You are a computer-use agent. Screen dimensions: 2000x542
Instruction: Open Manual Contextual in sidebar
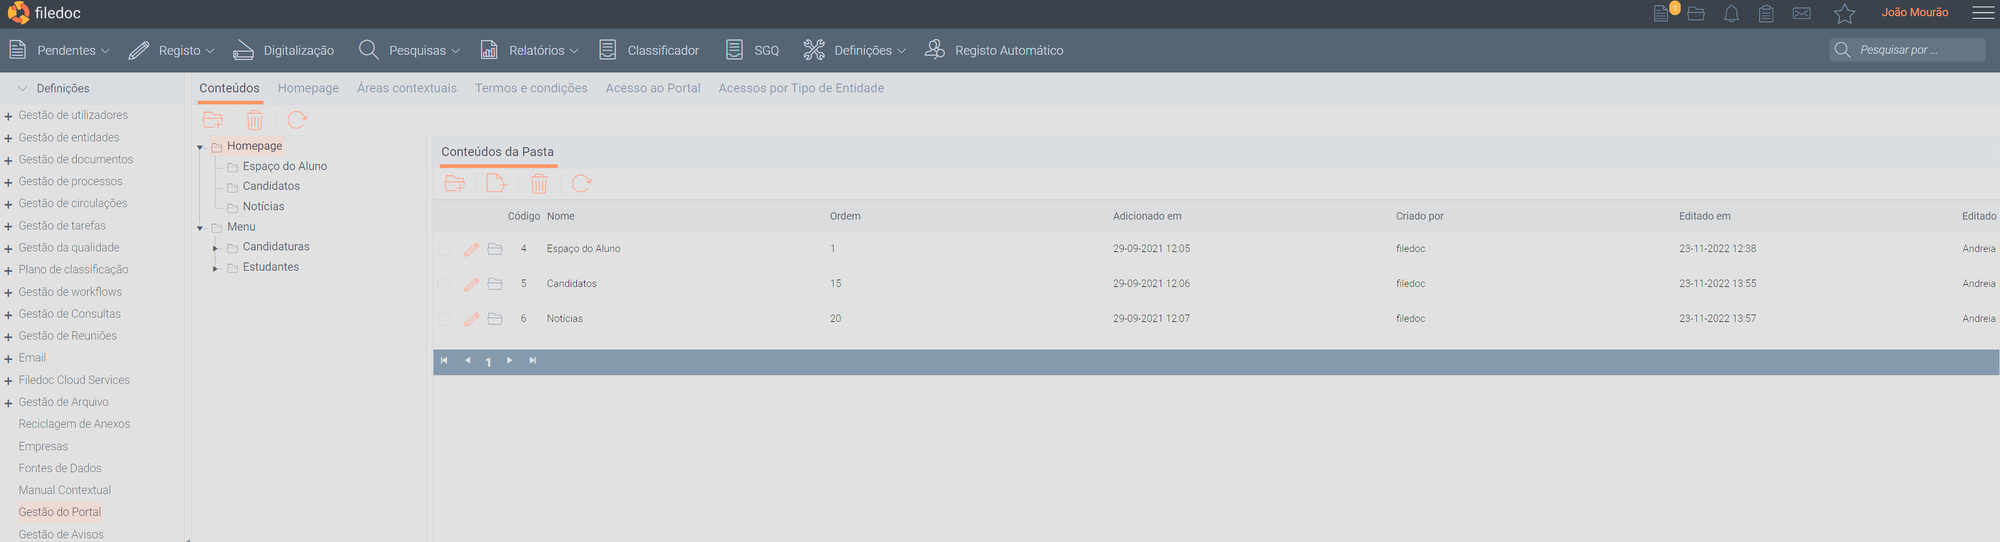click(65, 490)
